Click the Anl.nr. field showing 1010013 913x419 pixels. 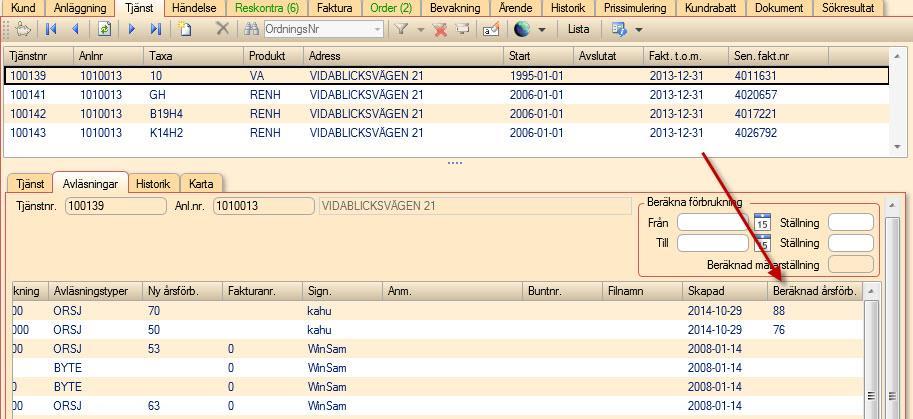(264, 206)
